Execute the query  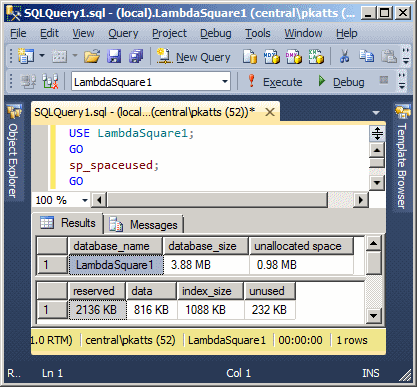275,82
